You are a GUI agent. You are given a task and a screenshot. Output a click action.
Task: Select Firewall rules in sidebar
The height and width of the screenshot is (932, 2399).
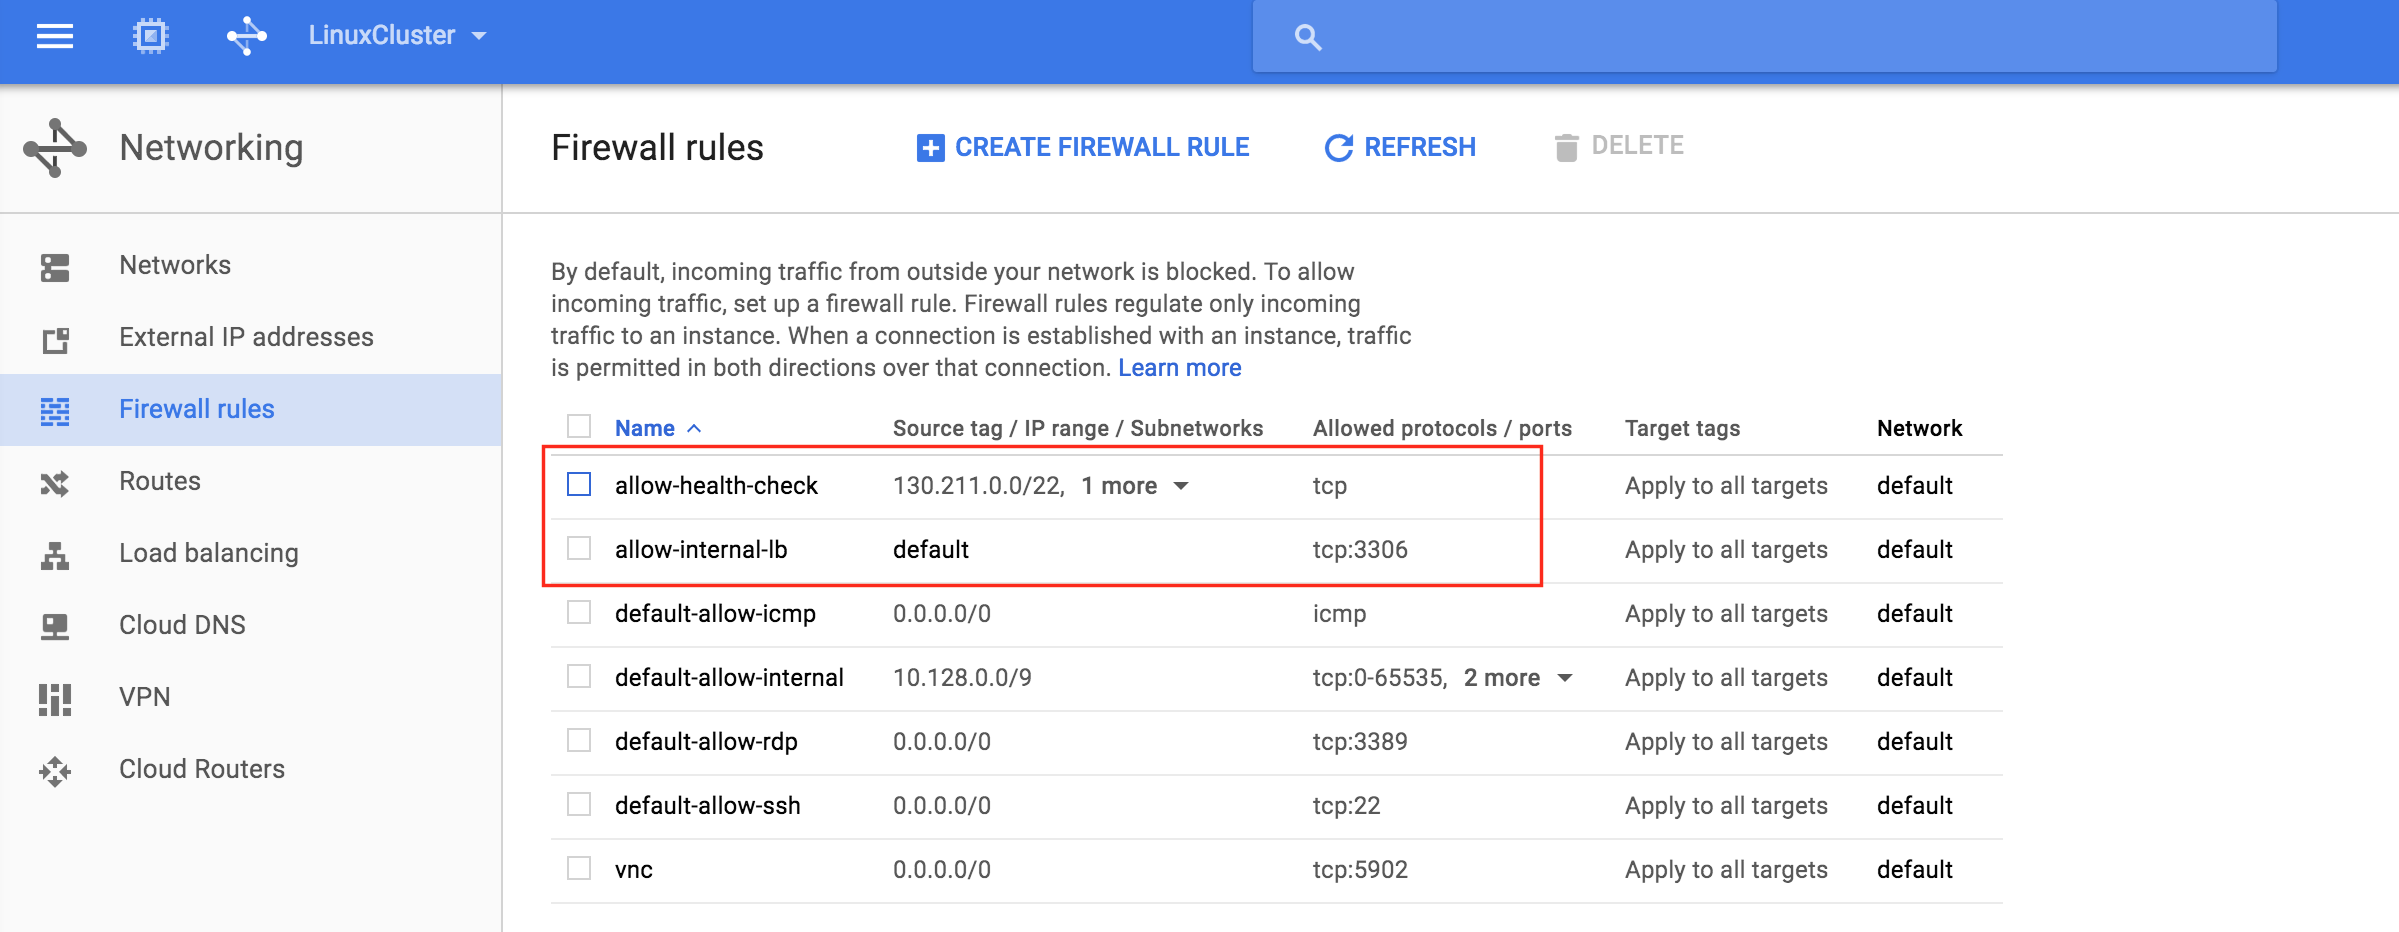click(196, 409)
